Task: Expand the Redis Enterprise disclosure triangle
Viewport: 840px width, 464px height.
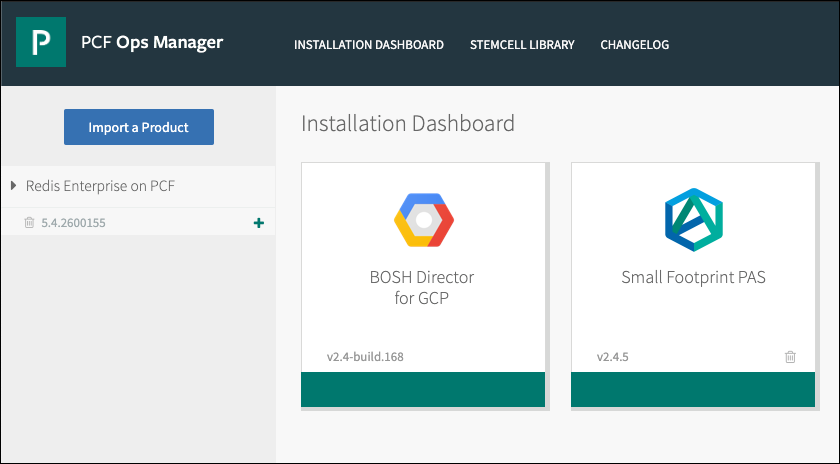Action: (13, 186)
